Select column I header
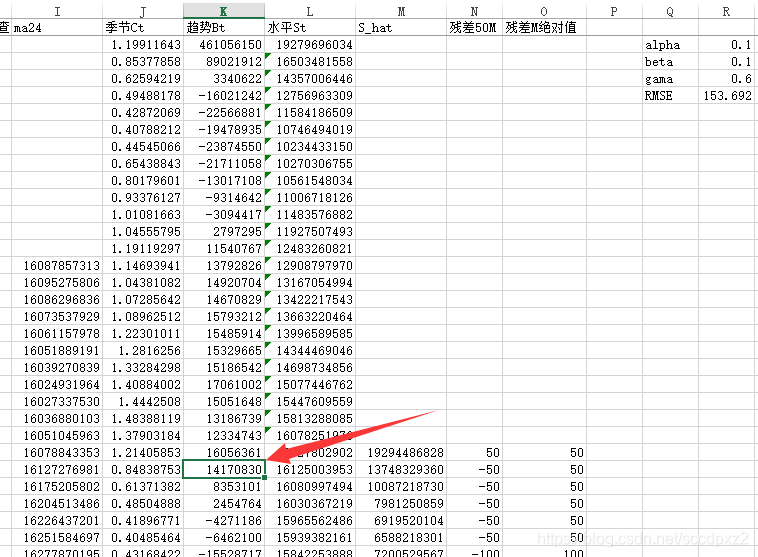The width and height of the screenshot is (758, 557). (57, 11)
